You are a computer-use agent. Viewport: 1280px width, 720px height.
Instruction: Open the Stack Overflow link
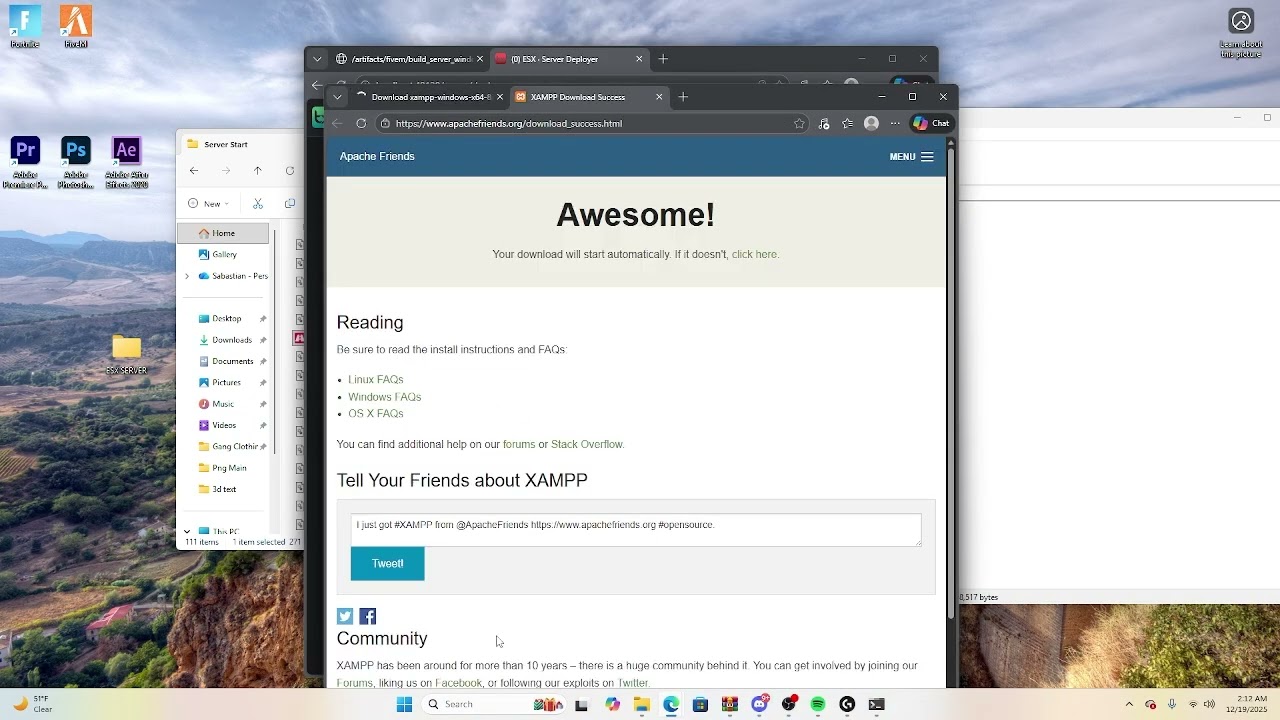click(x=587, y=444)
